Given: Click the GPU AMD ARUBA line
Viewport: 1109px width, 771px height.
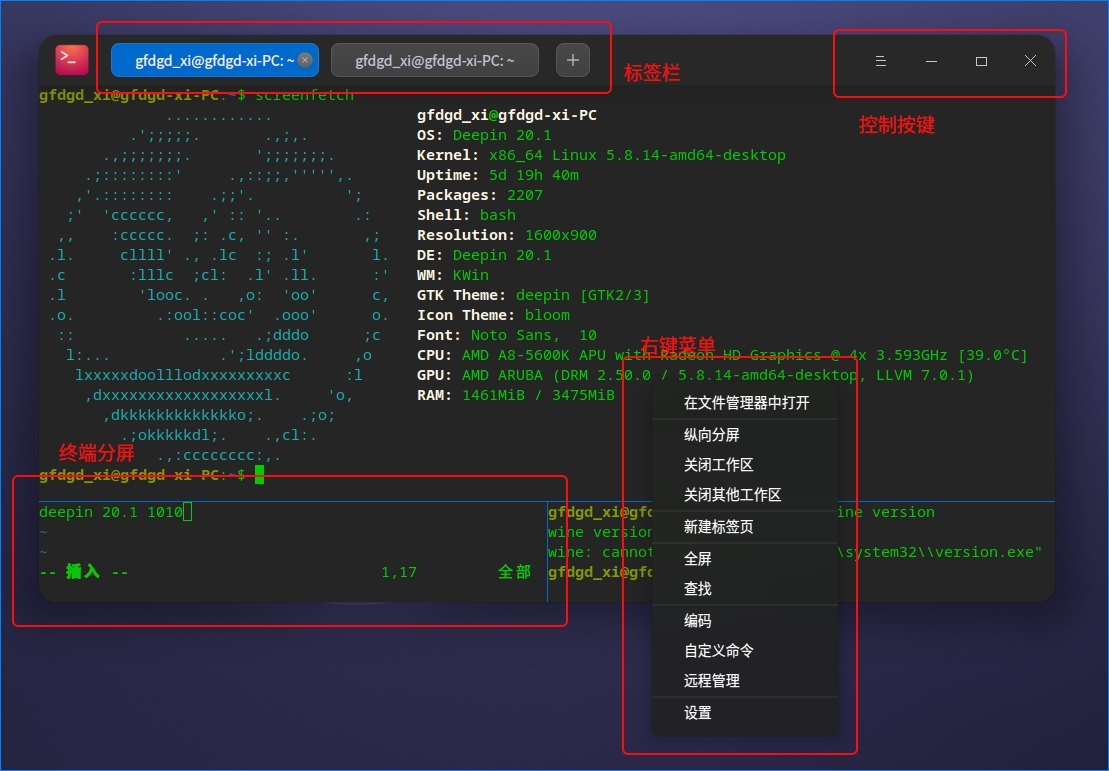Looking at the screenshot, I should 695,375.
